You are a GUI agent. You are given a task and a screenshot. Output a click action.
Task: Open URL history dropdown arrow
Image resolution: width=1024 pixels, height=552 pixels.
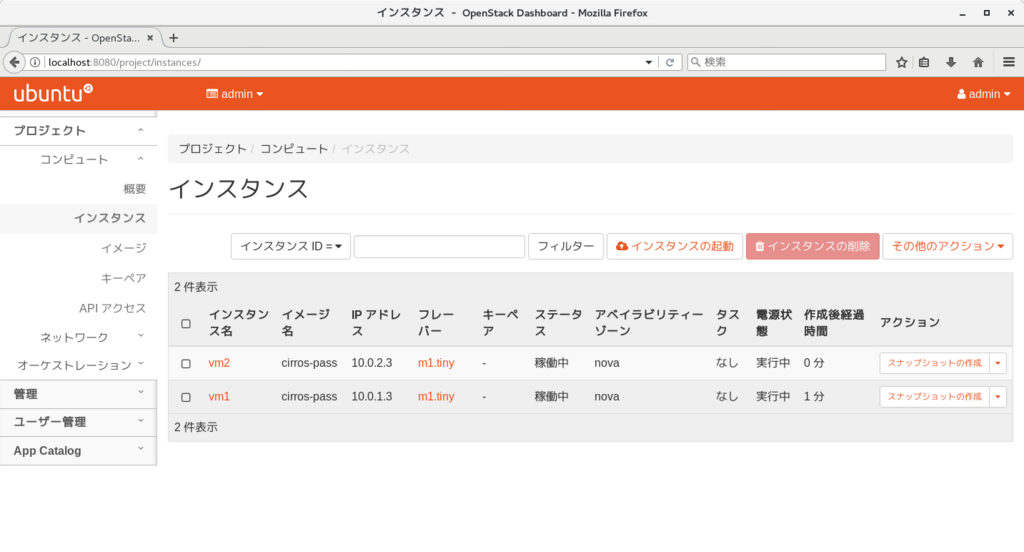648,62
